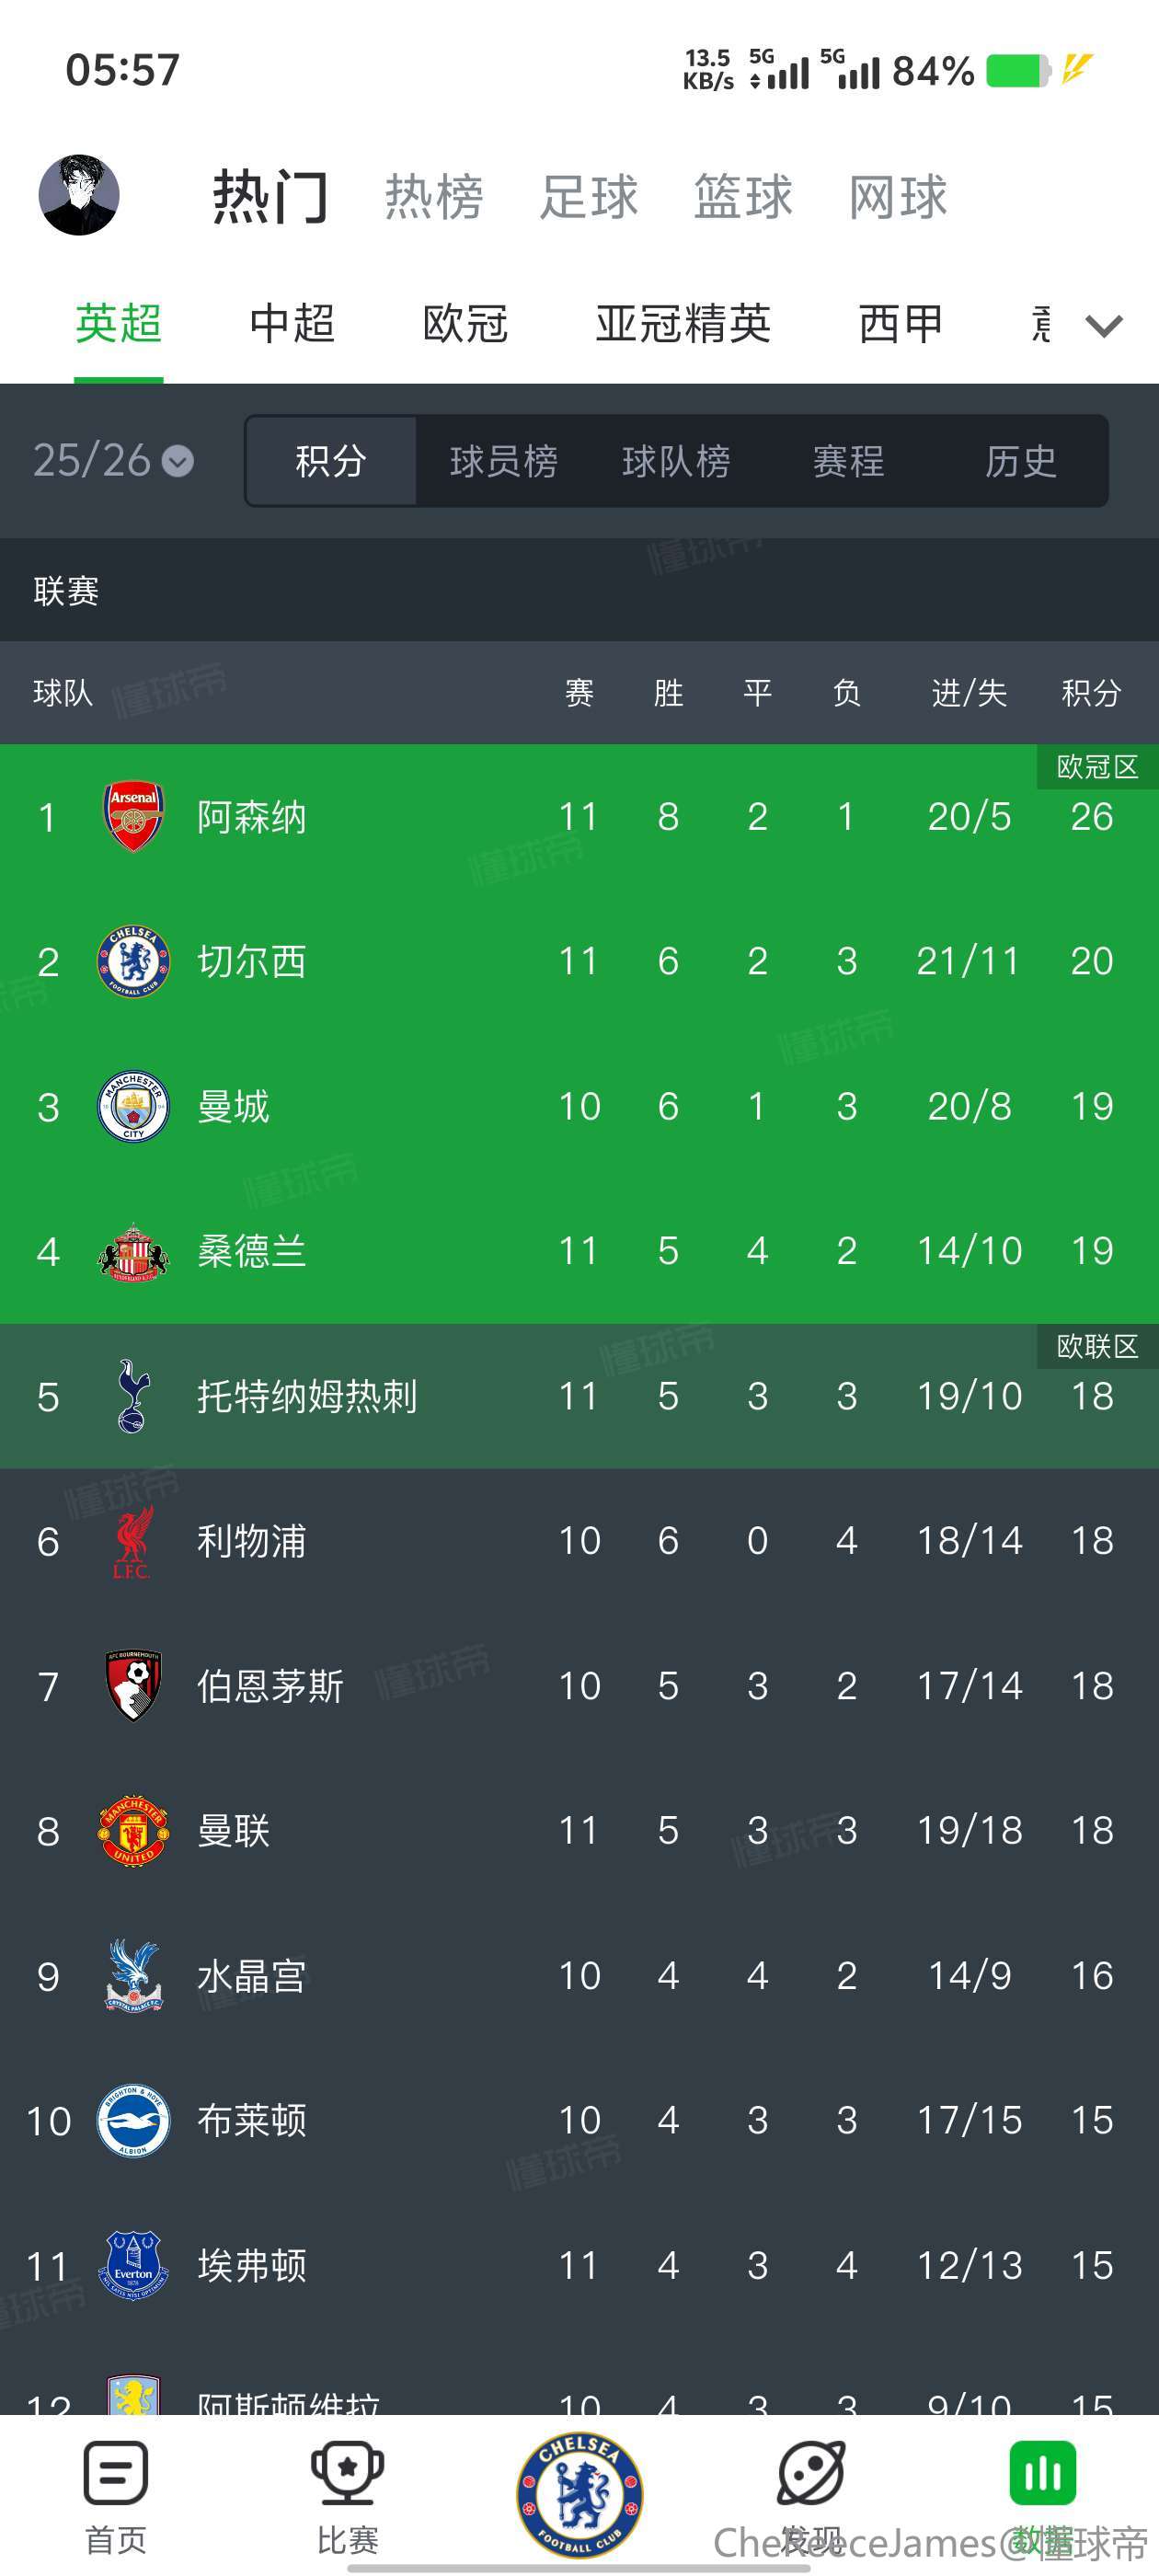
Task: Tap the Liverpool club crest
Action: point(133,1541)
